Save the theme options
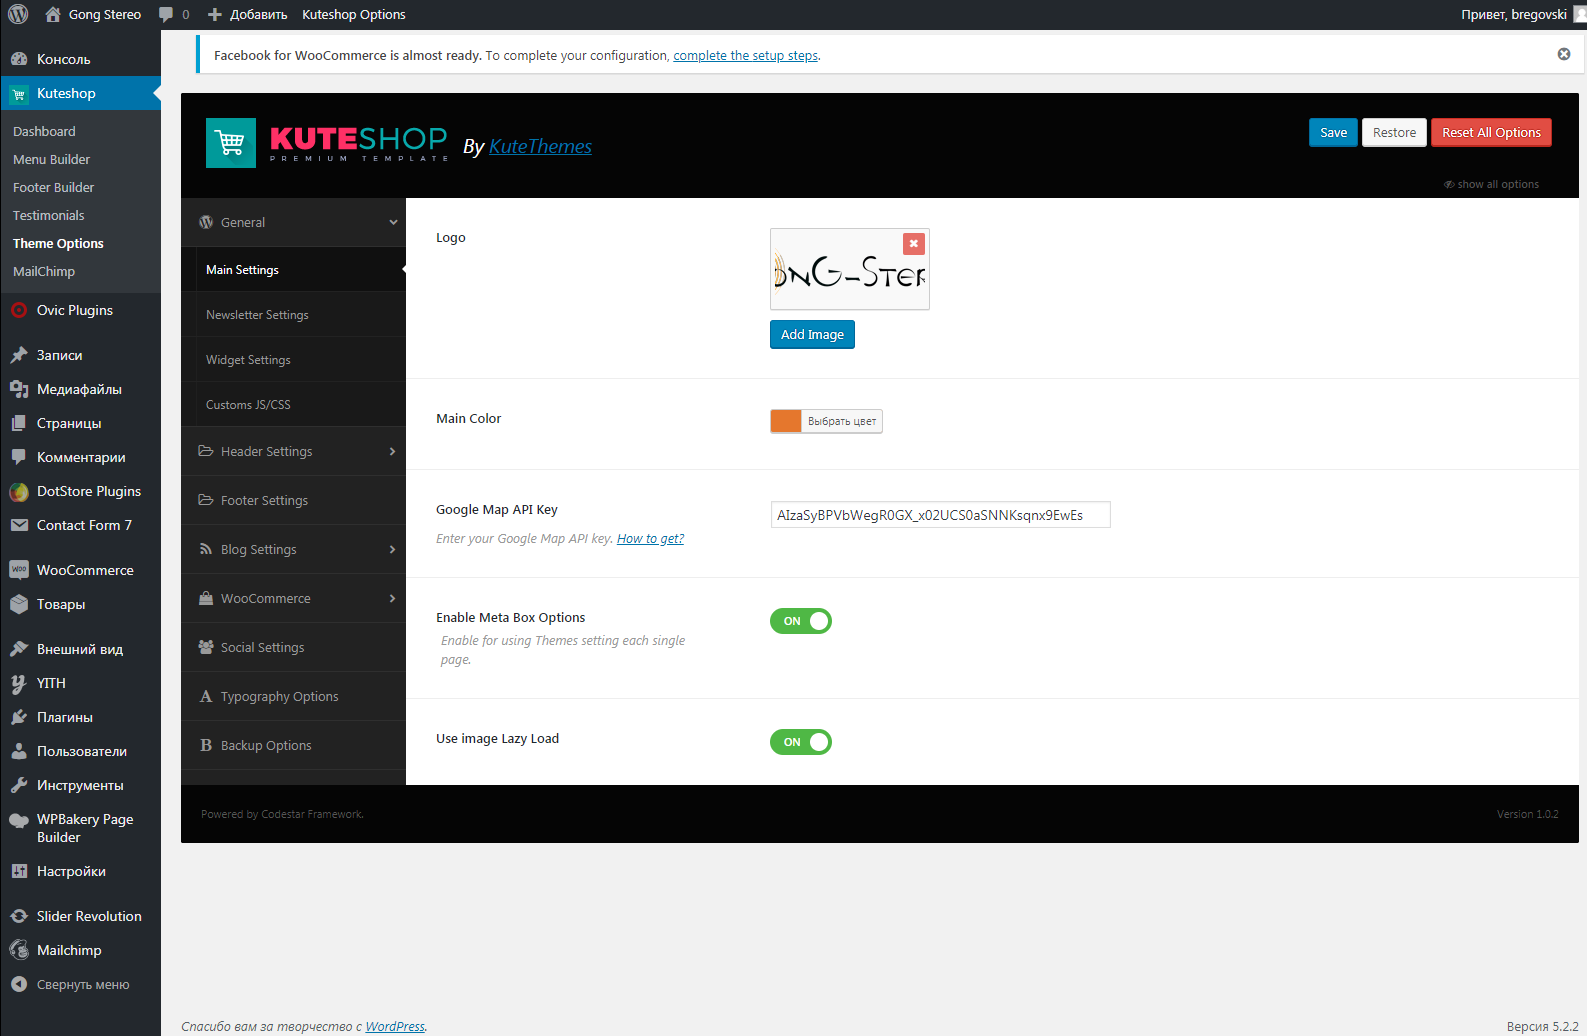Screen dimensions: 1587x1036 [1333, 132]
